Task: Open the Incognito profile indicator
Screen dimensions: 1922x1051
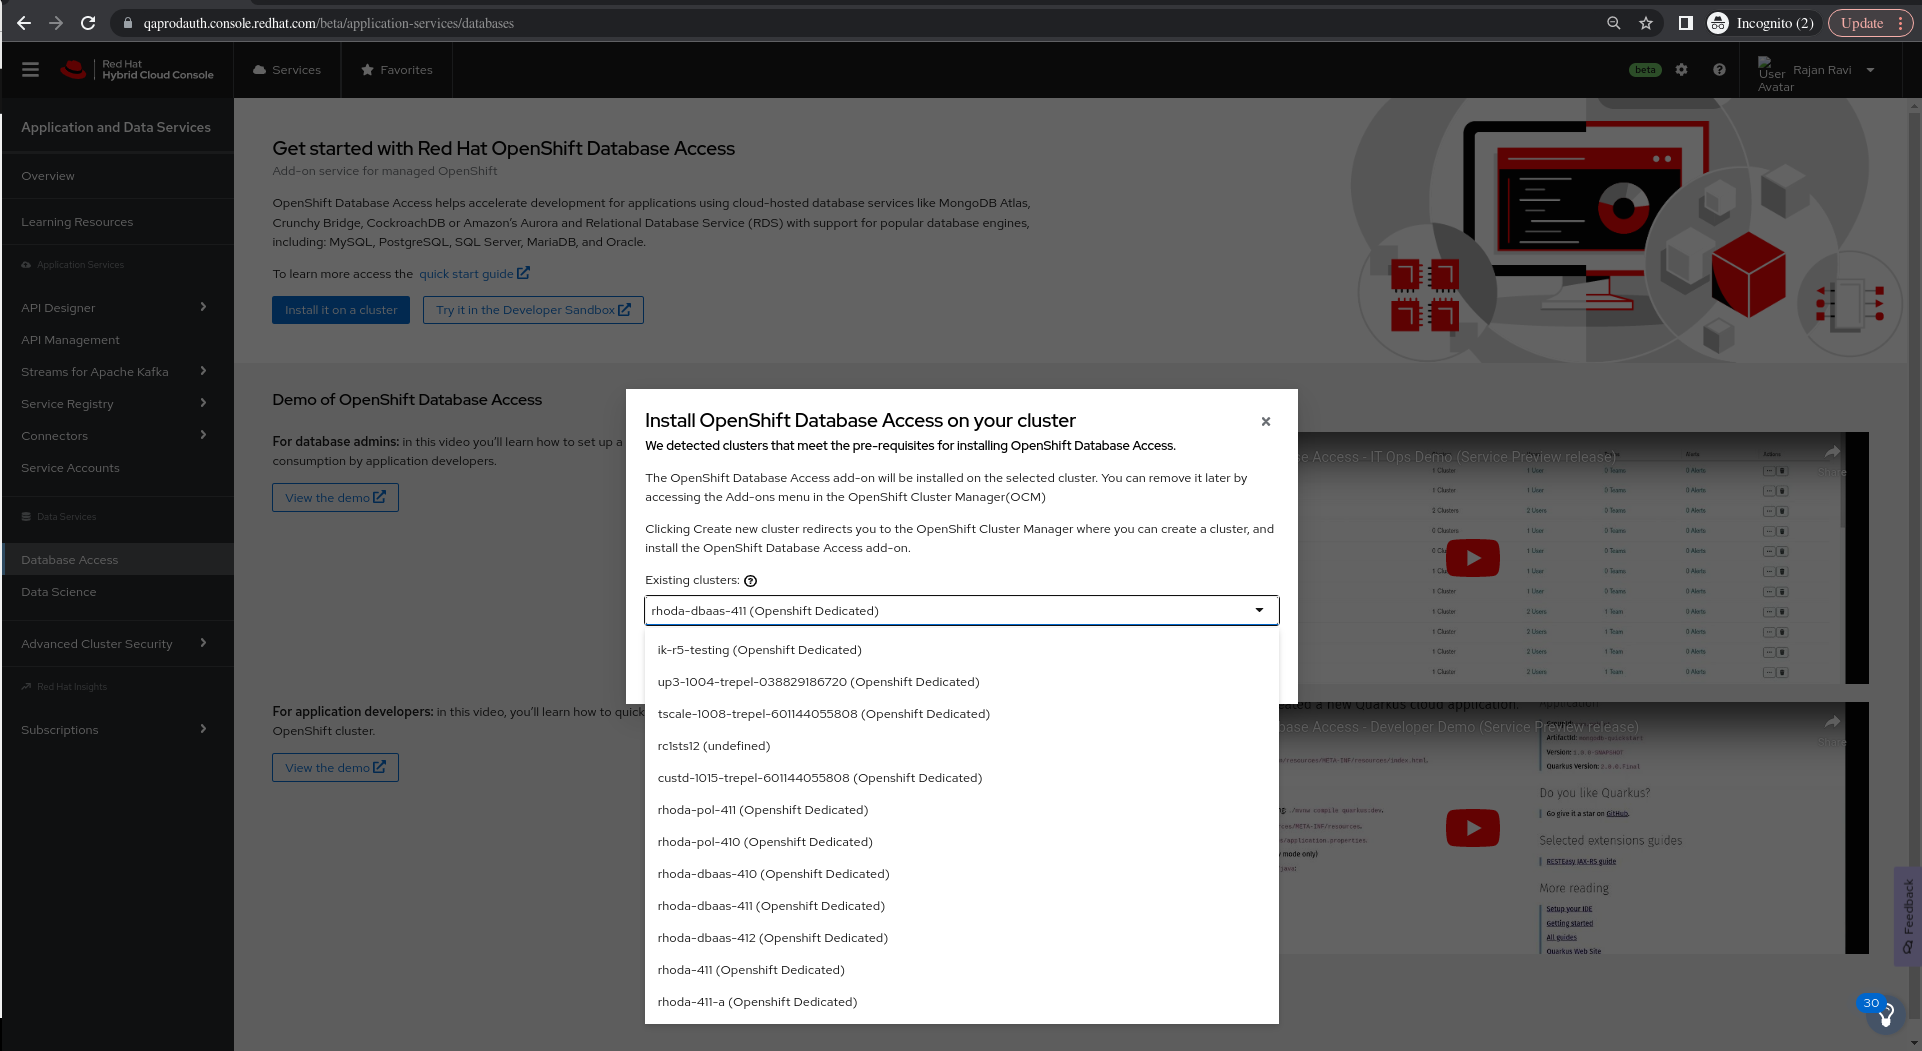Action: tap(1761, 23)
